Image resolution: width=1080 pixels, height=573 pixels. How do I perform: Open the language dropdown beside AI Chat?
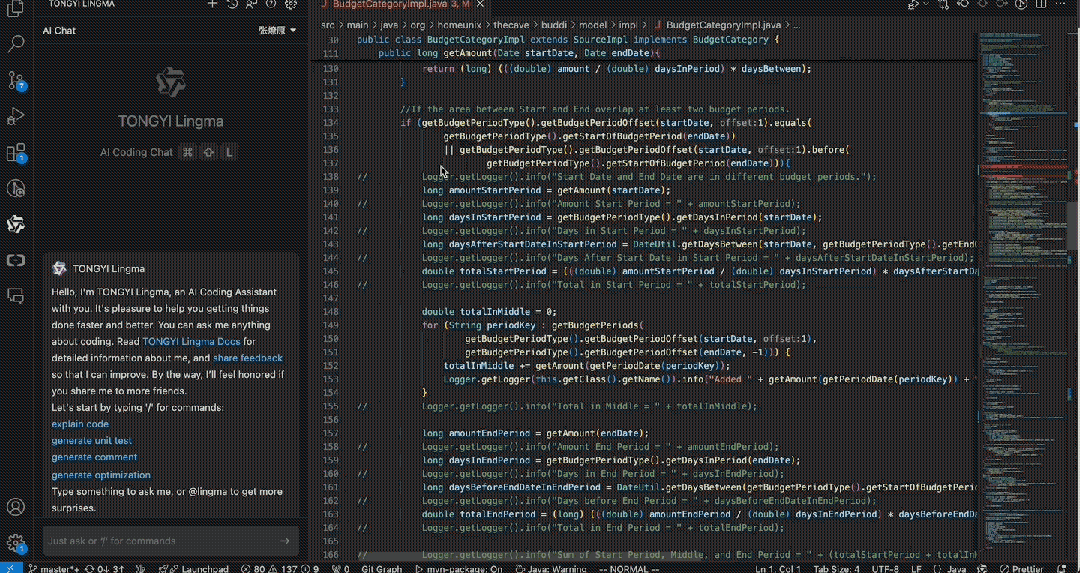click(x=278, y=30)
